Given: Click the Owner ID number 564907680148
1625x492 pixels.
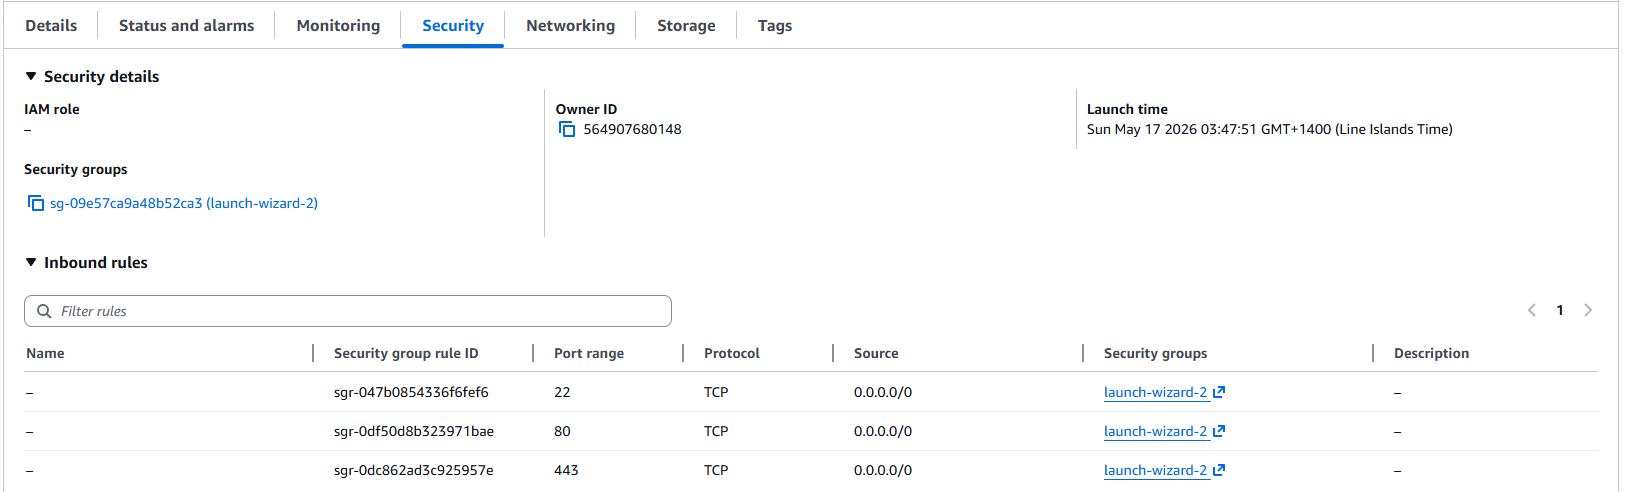Looking at the screenshot, I should (632, 130).
